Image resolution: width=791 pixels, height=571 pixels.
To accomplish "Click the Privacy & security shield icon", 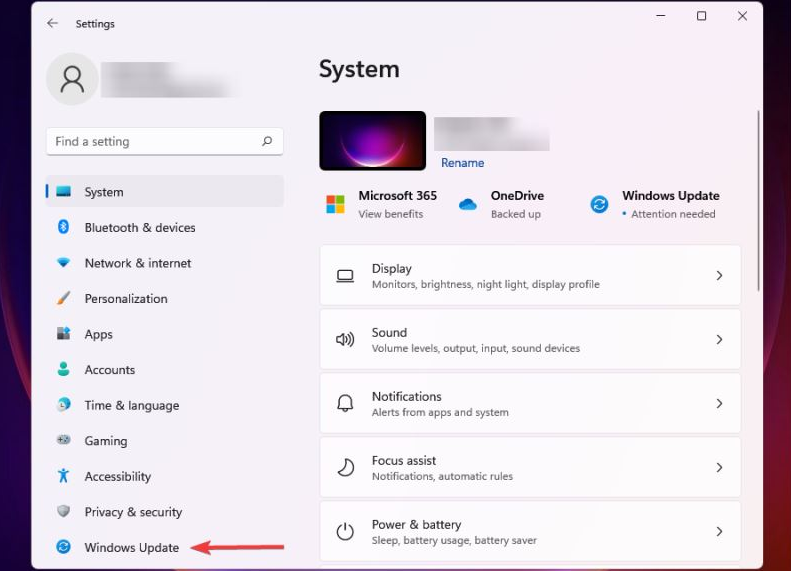I will (64, 512).
